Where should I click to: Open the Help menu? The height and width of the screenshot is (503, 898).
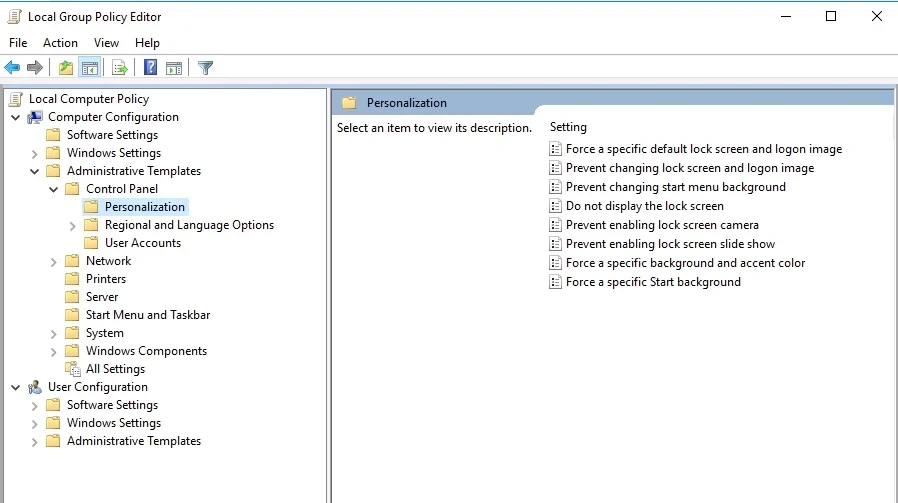[147, 43]
